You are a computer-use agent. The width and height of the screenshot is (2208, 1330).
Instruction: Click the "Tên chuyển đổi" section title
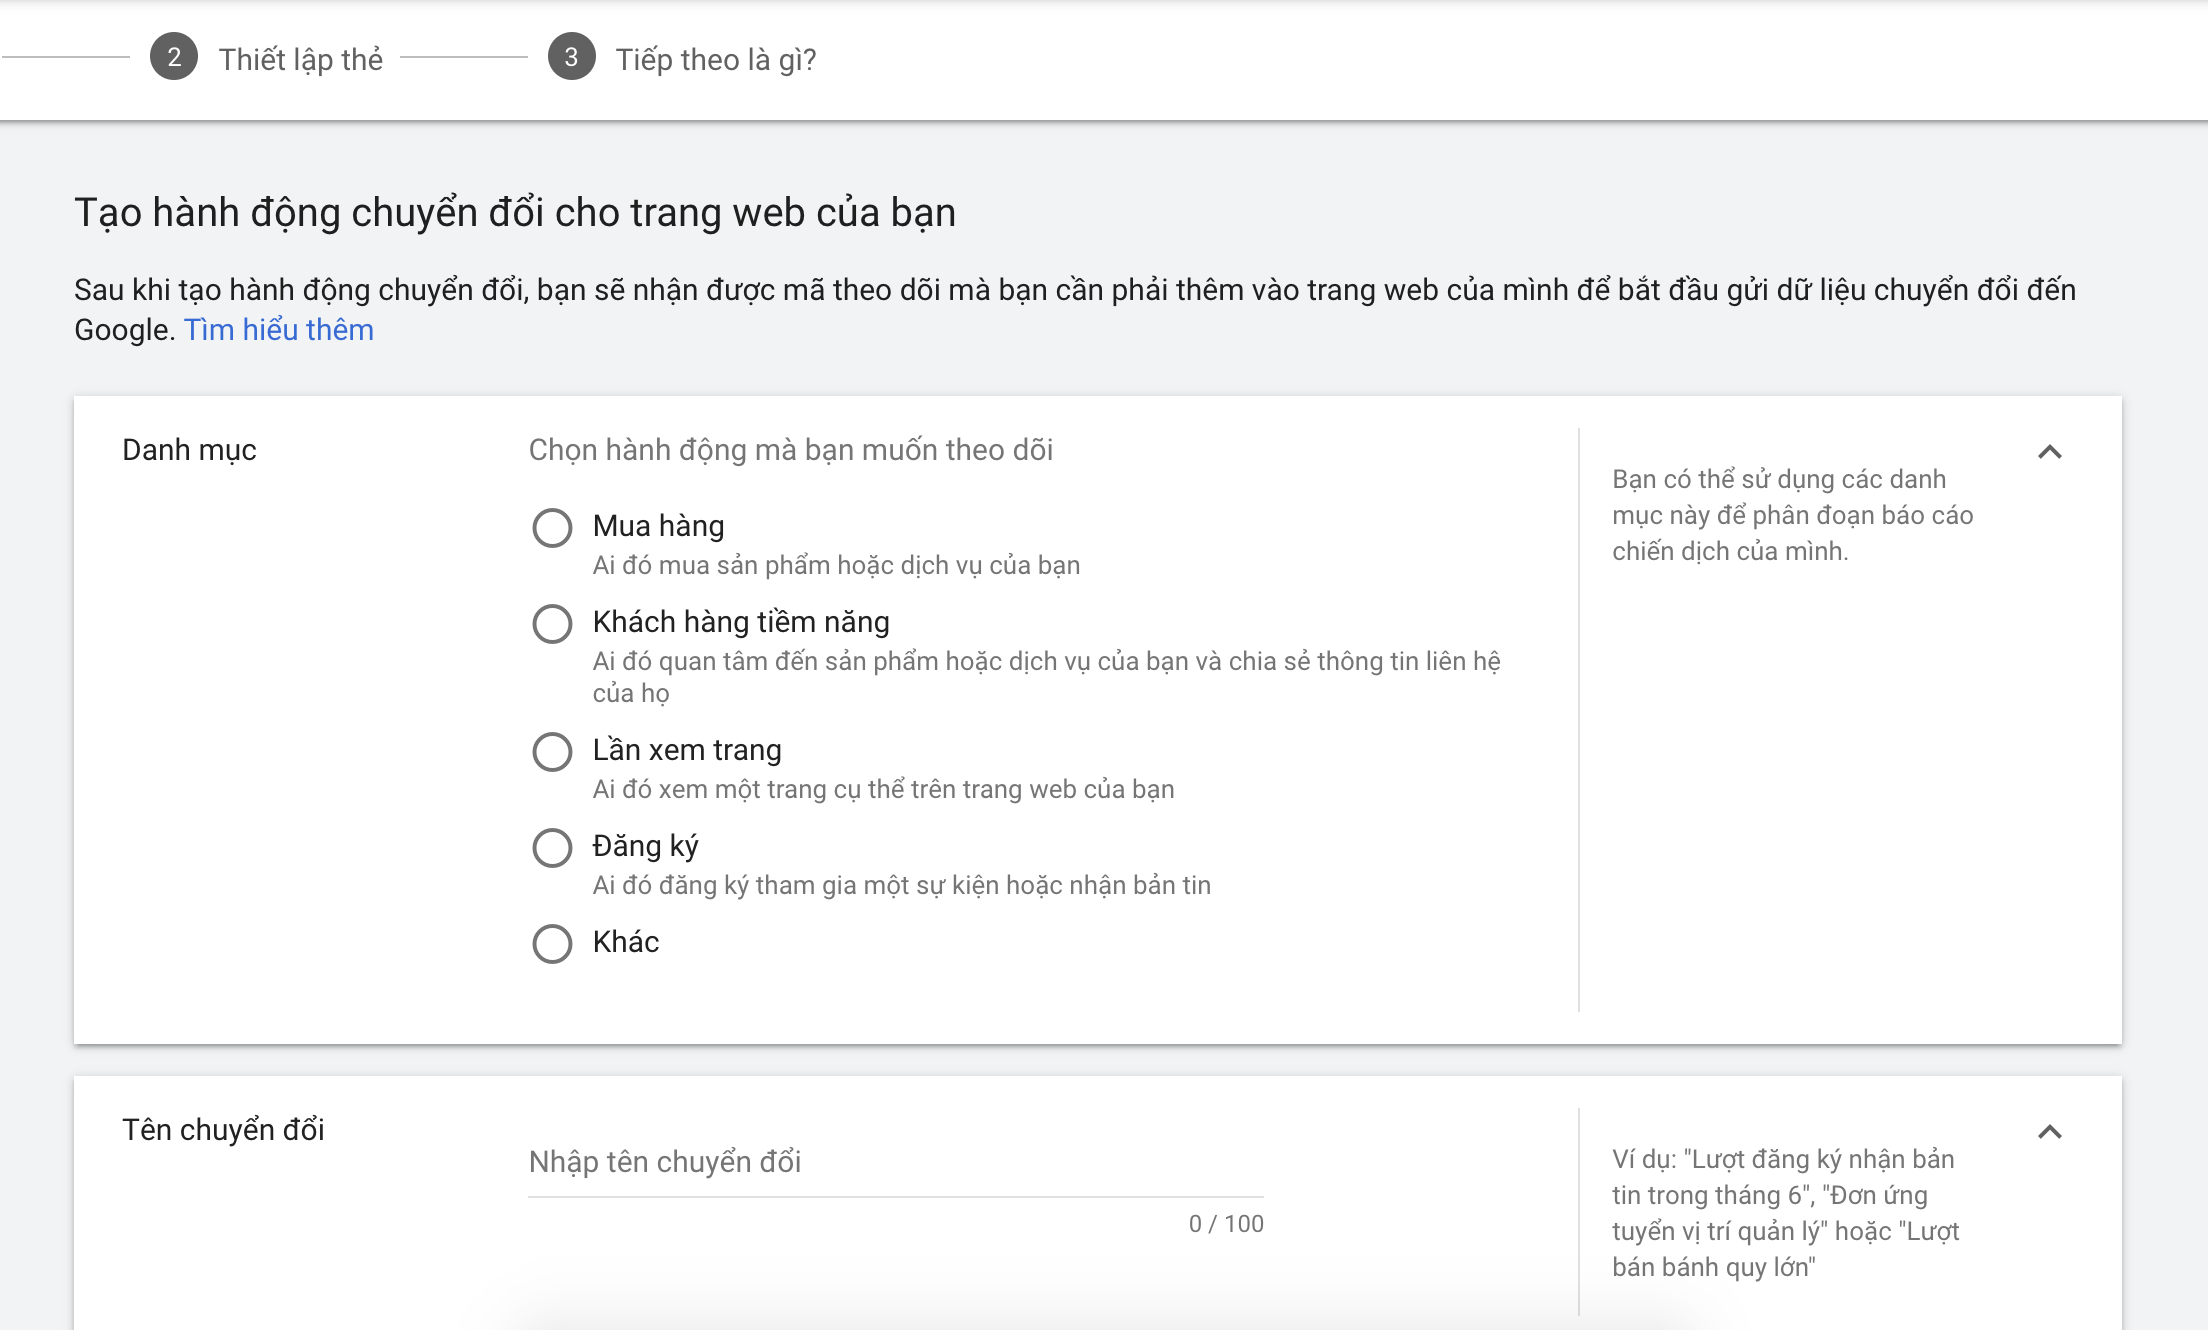click(x=223, y=1130)
